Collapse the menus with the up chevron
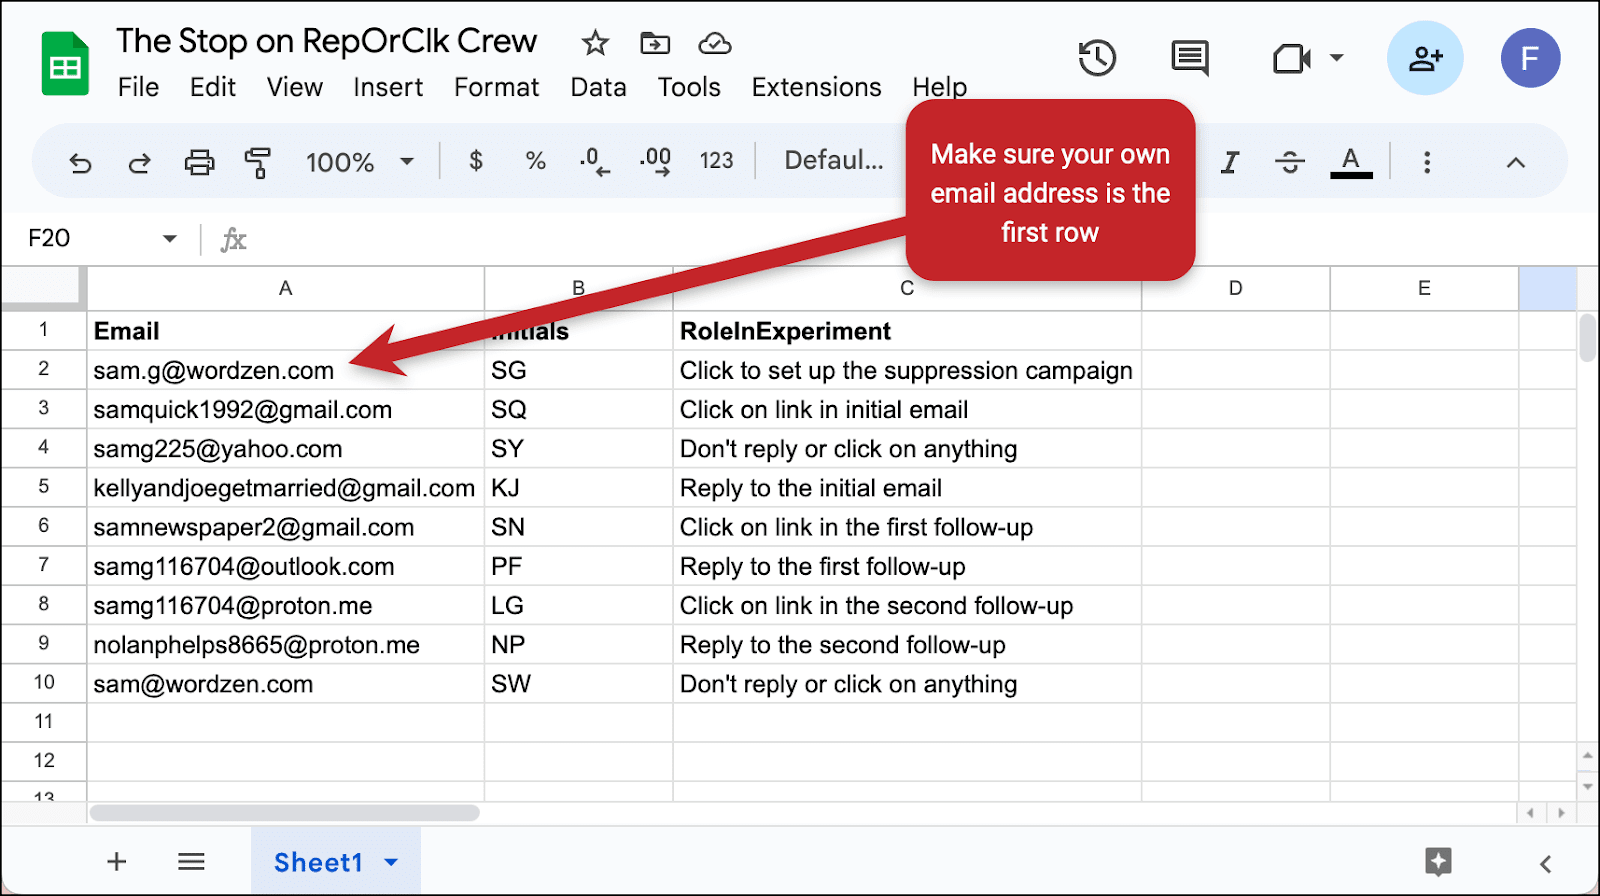Screen dimensions: 1600x896 pos(1516,162)
